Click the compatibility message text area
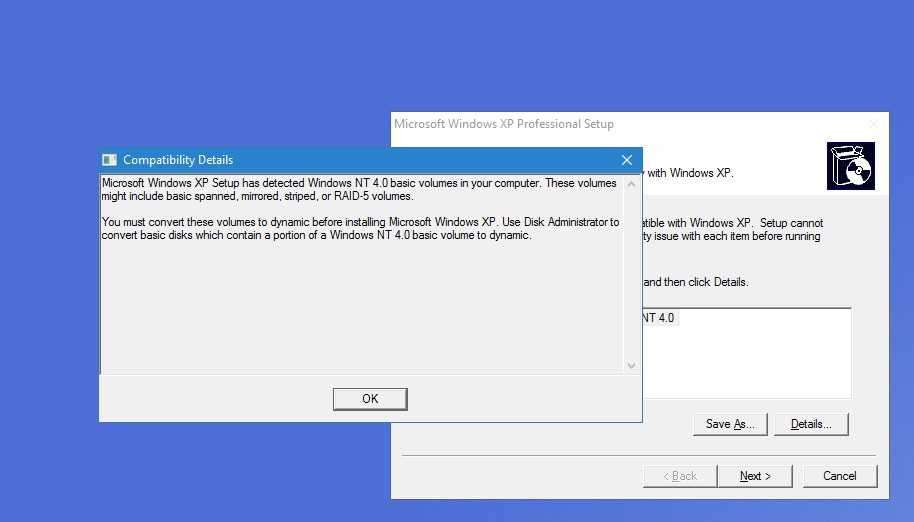Image resolution: width=914 pixels, height=522 pixels. click(x=362, y=274)
